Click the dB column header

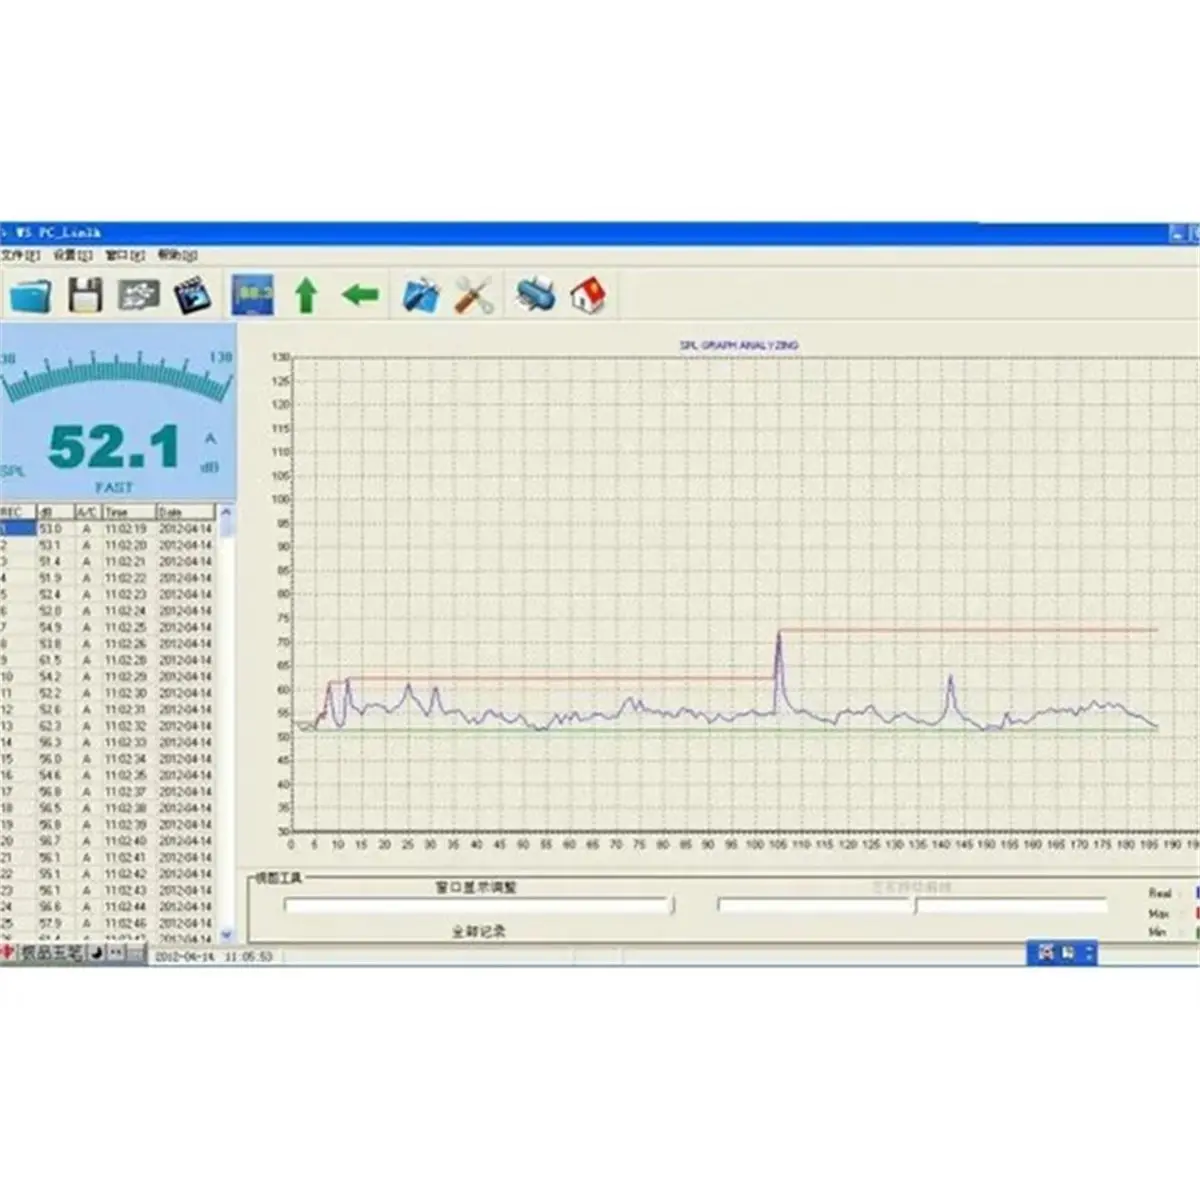(x=55, y=512)
